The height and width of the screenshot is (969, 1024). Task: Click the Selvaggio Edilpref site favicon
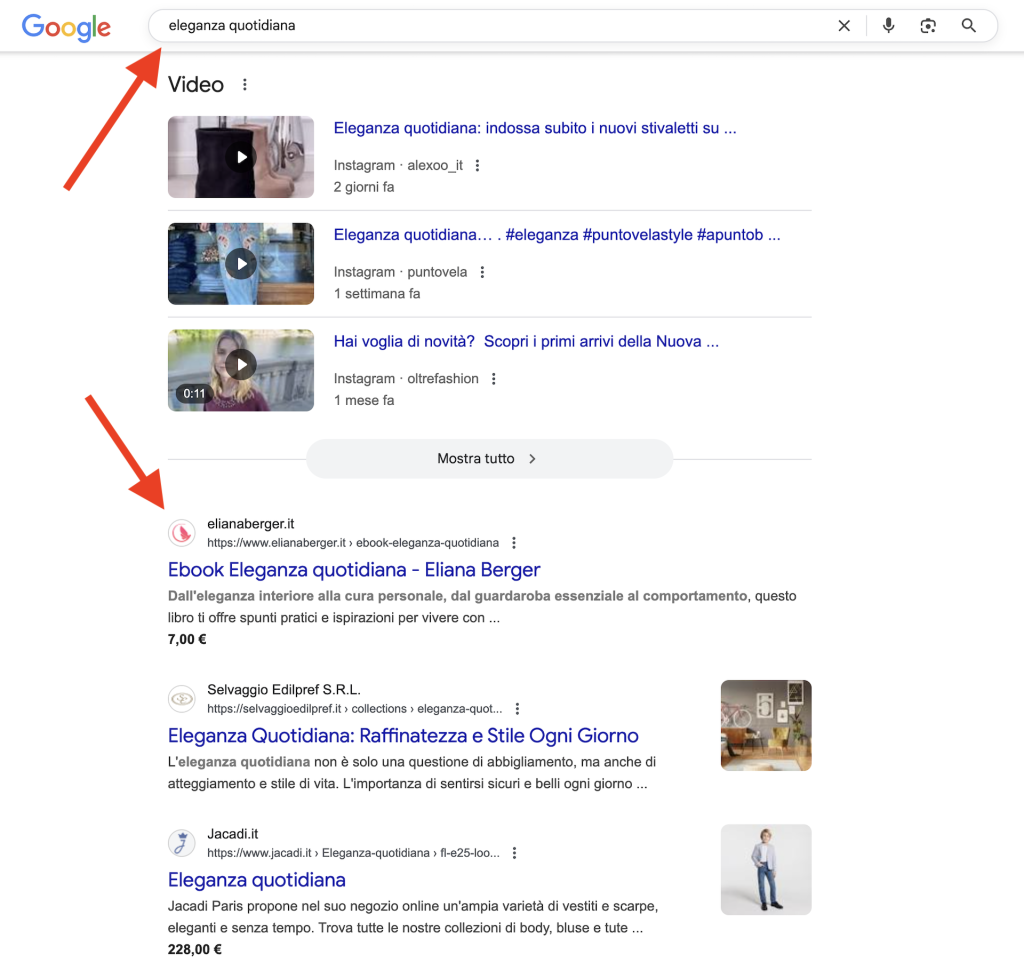pos(182,699)
